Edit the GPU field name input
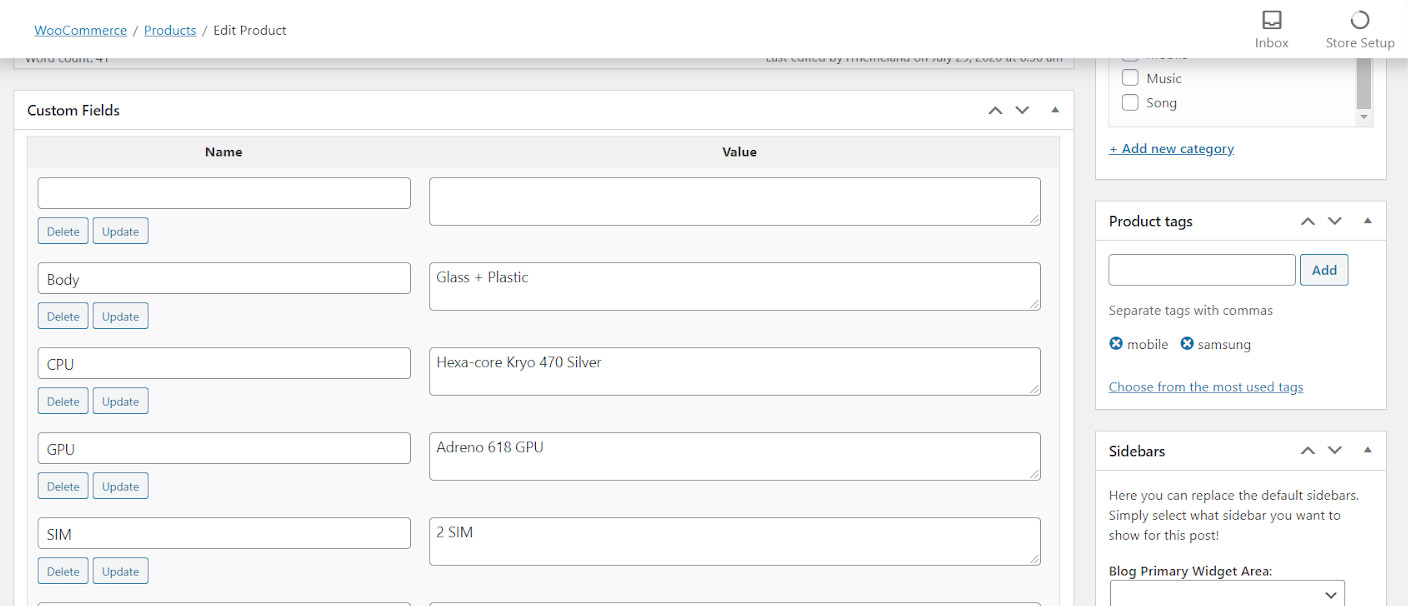The height and width of the screenshot is (606, 1408). pos(224,448)
